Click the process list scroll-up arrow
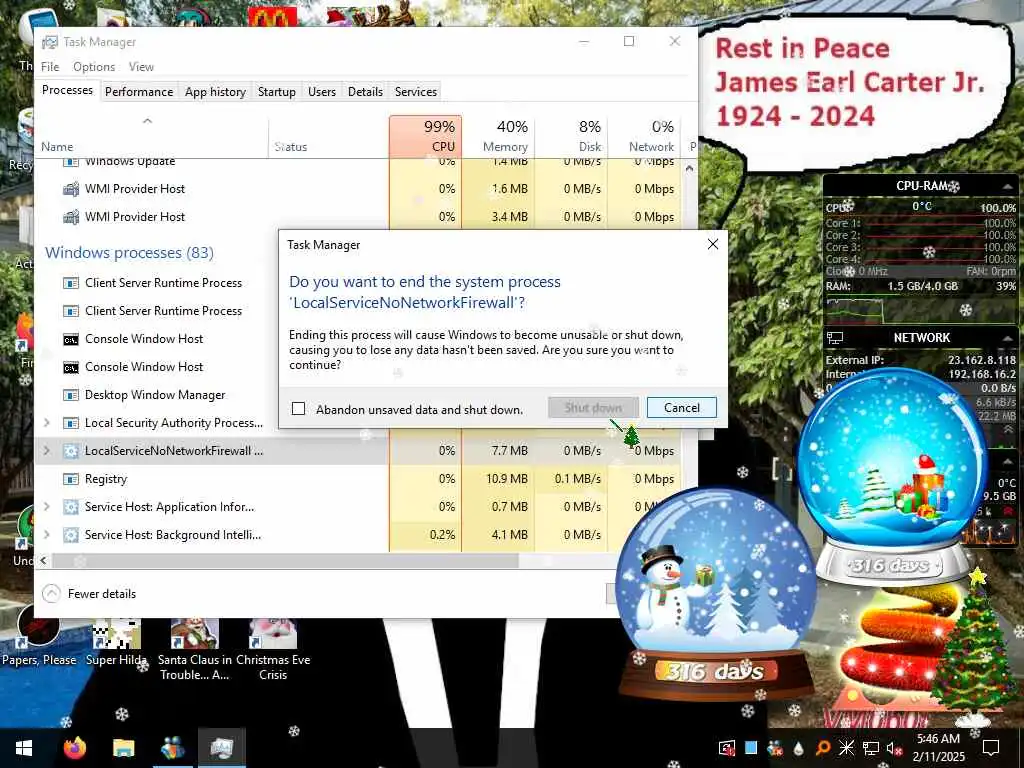Viewport: 1024px width, 768px height. click(x=690, y=168)
